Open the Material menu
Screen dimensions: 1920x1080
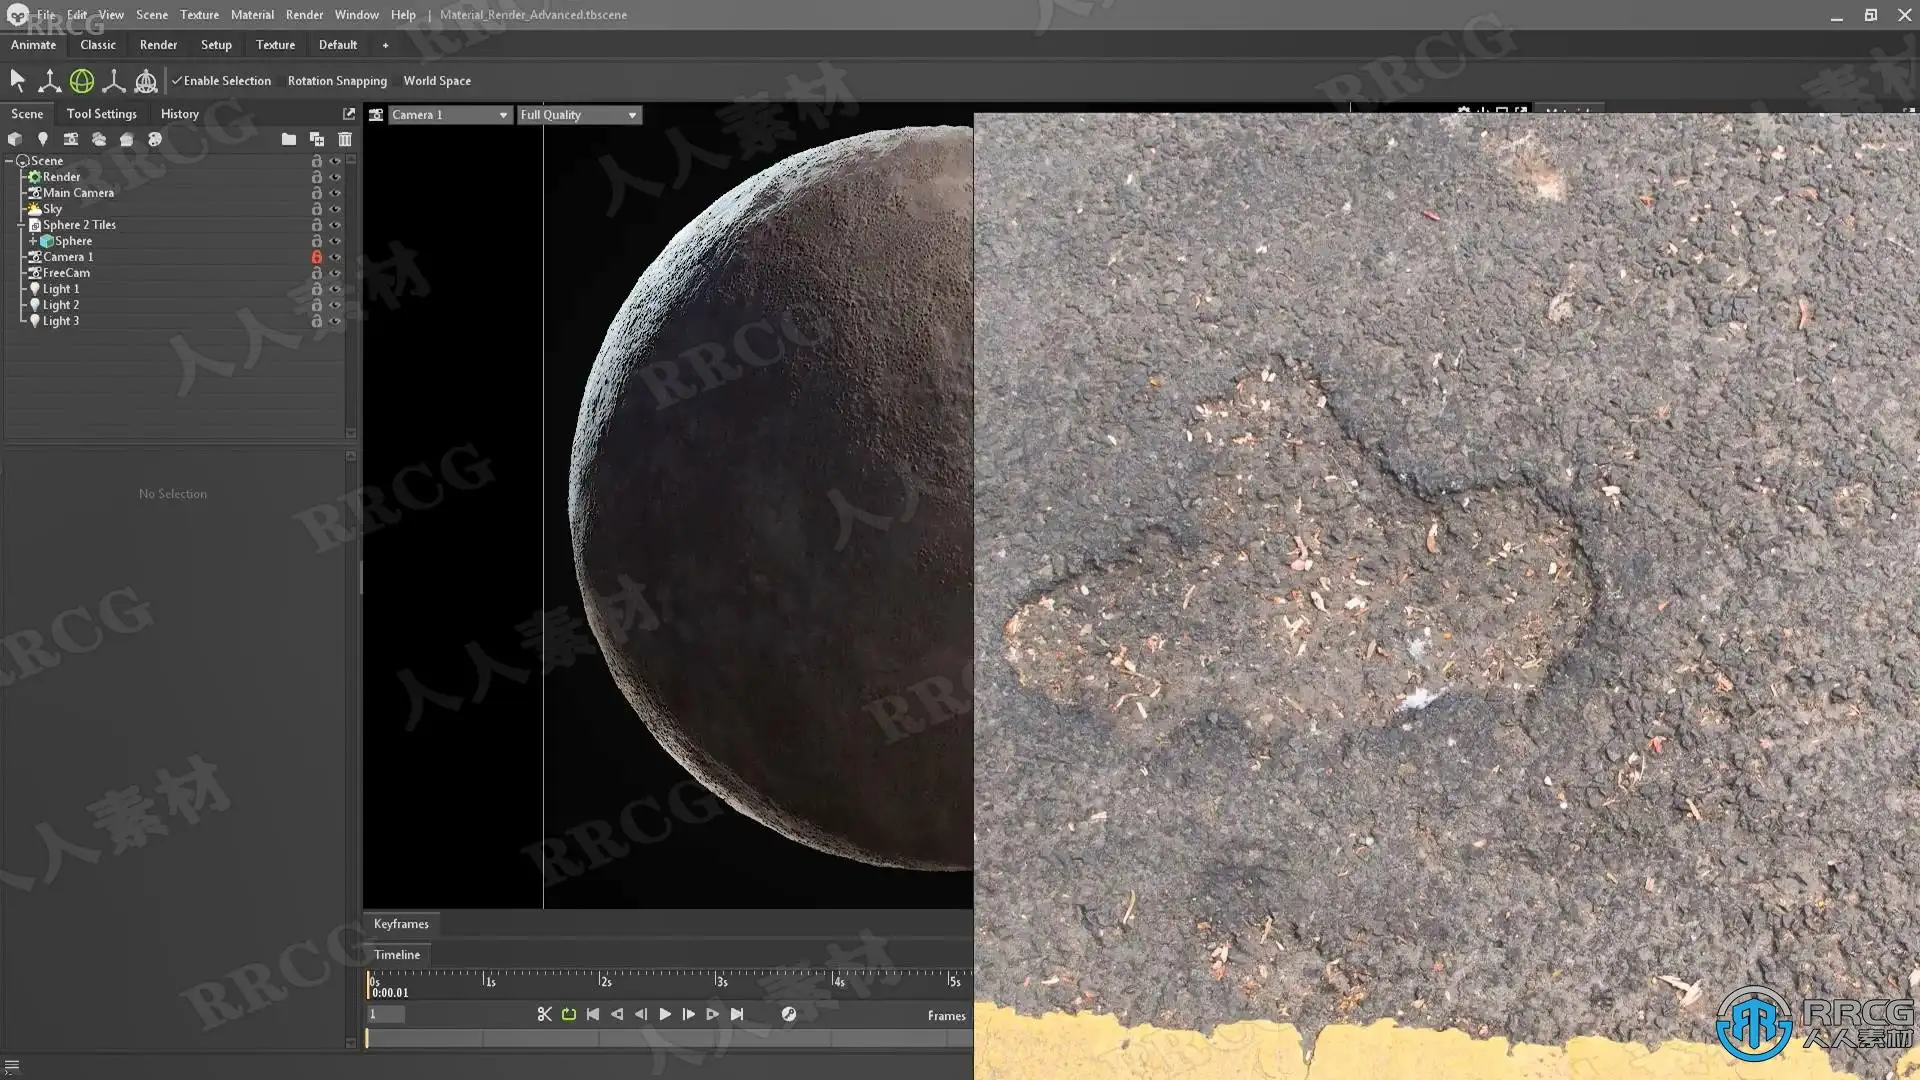point(252,15)
